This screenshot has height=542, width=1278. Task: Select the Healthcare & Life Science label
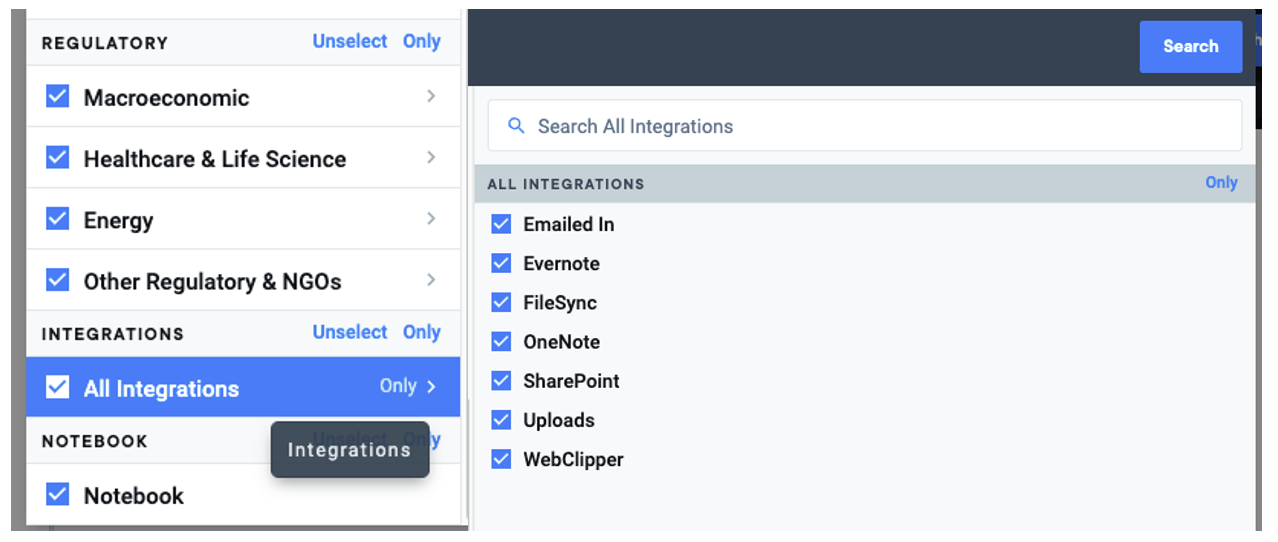pyautogui.click(x=215, y=159)
